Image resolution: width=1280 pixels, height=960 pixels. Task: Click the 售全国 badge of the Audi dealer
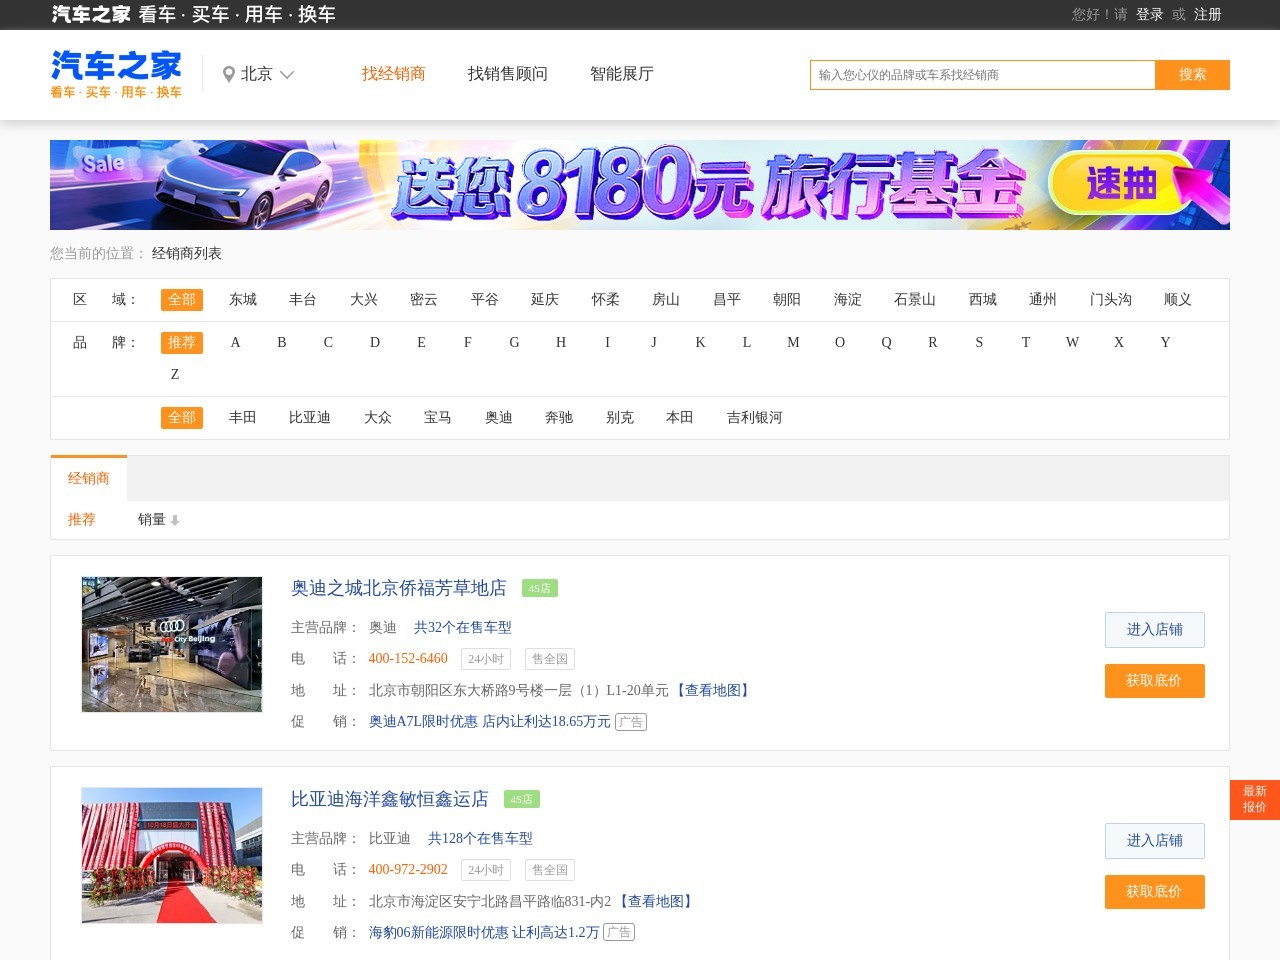pos(551,659)
